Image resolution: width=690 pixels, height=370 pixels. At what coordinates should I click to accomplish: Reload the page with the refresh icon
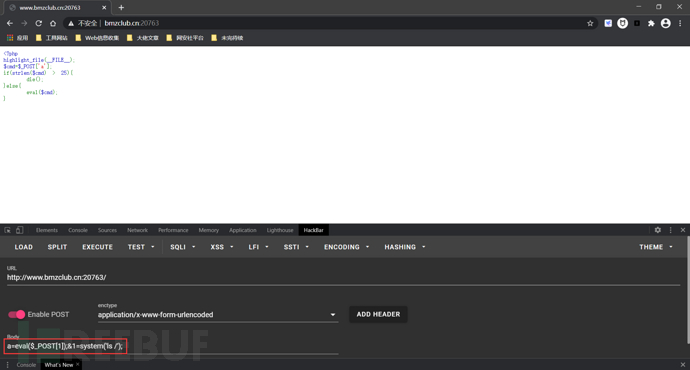tap(39, 23)
